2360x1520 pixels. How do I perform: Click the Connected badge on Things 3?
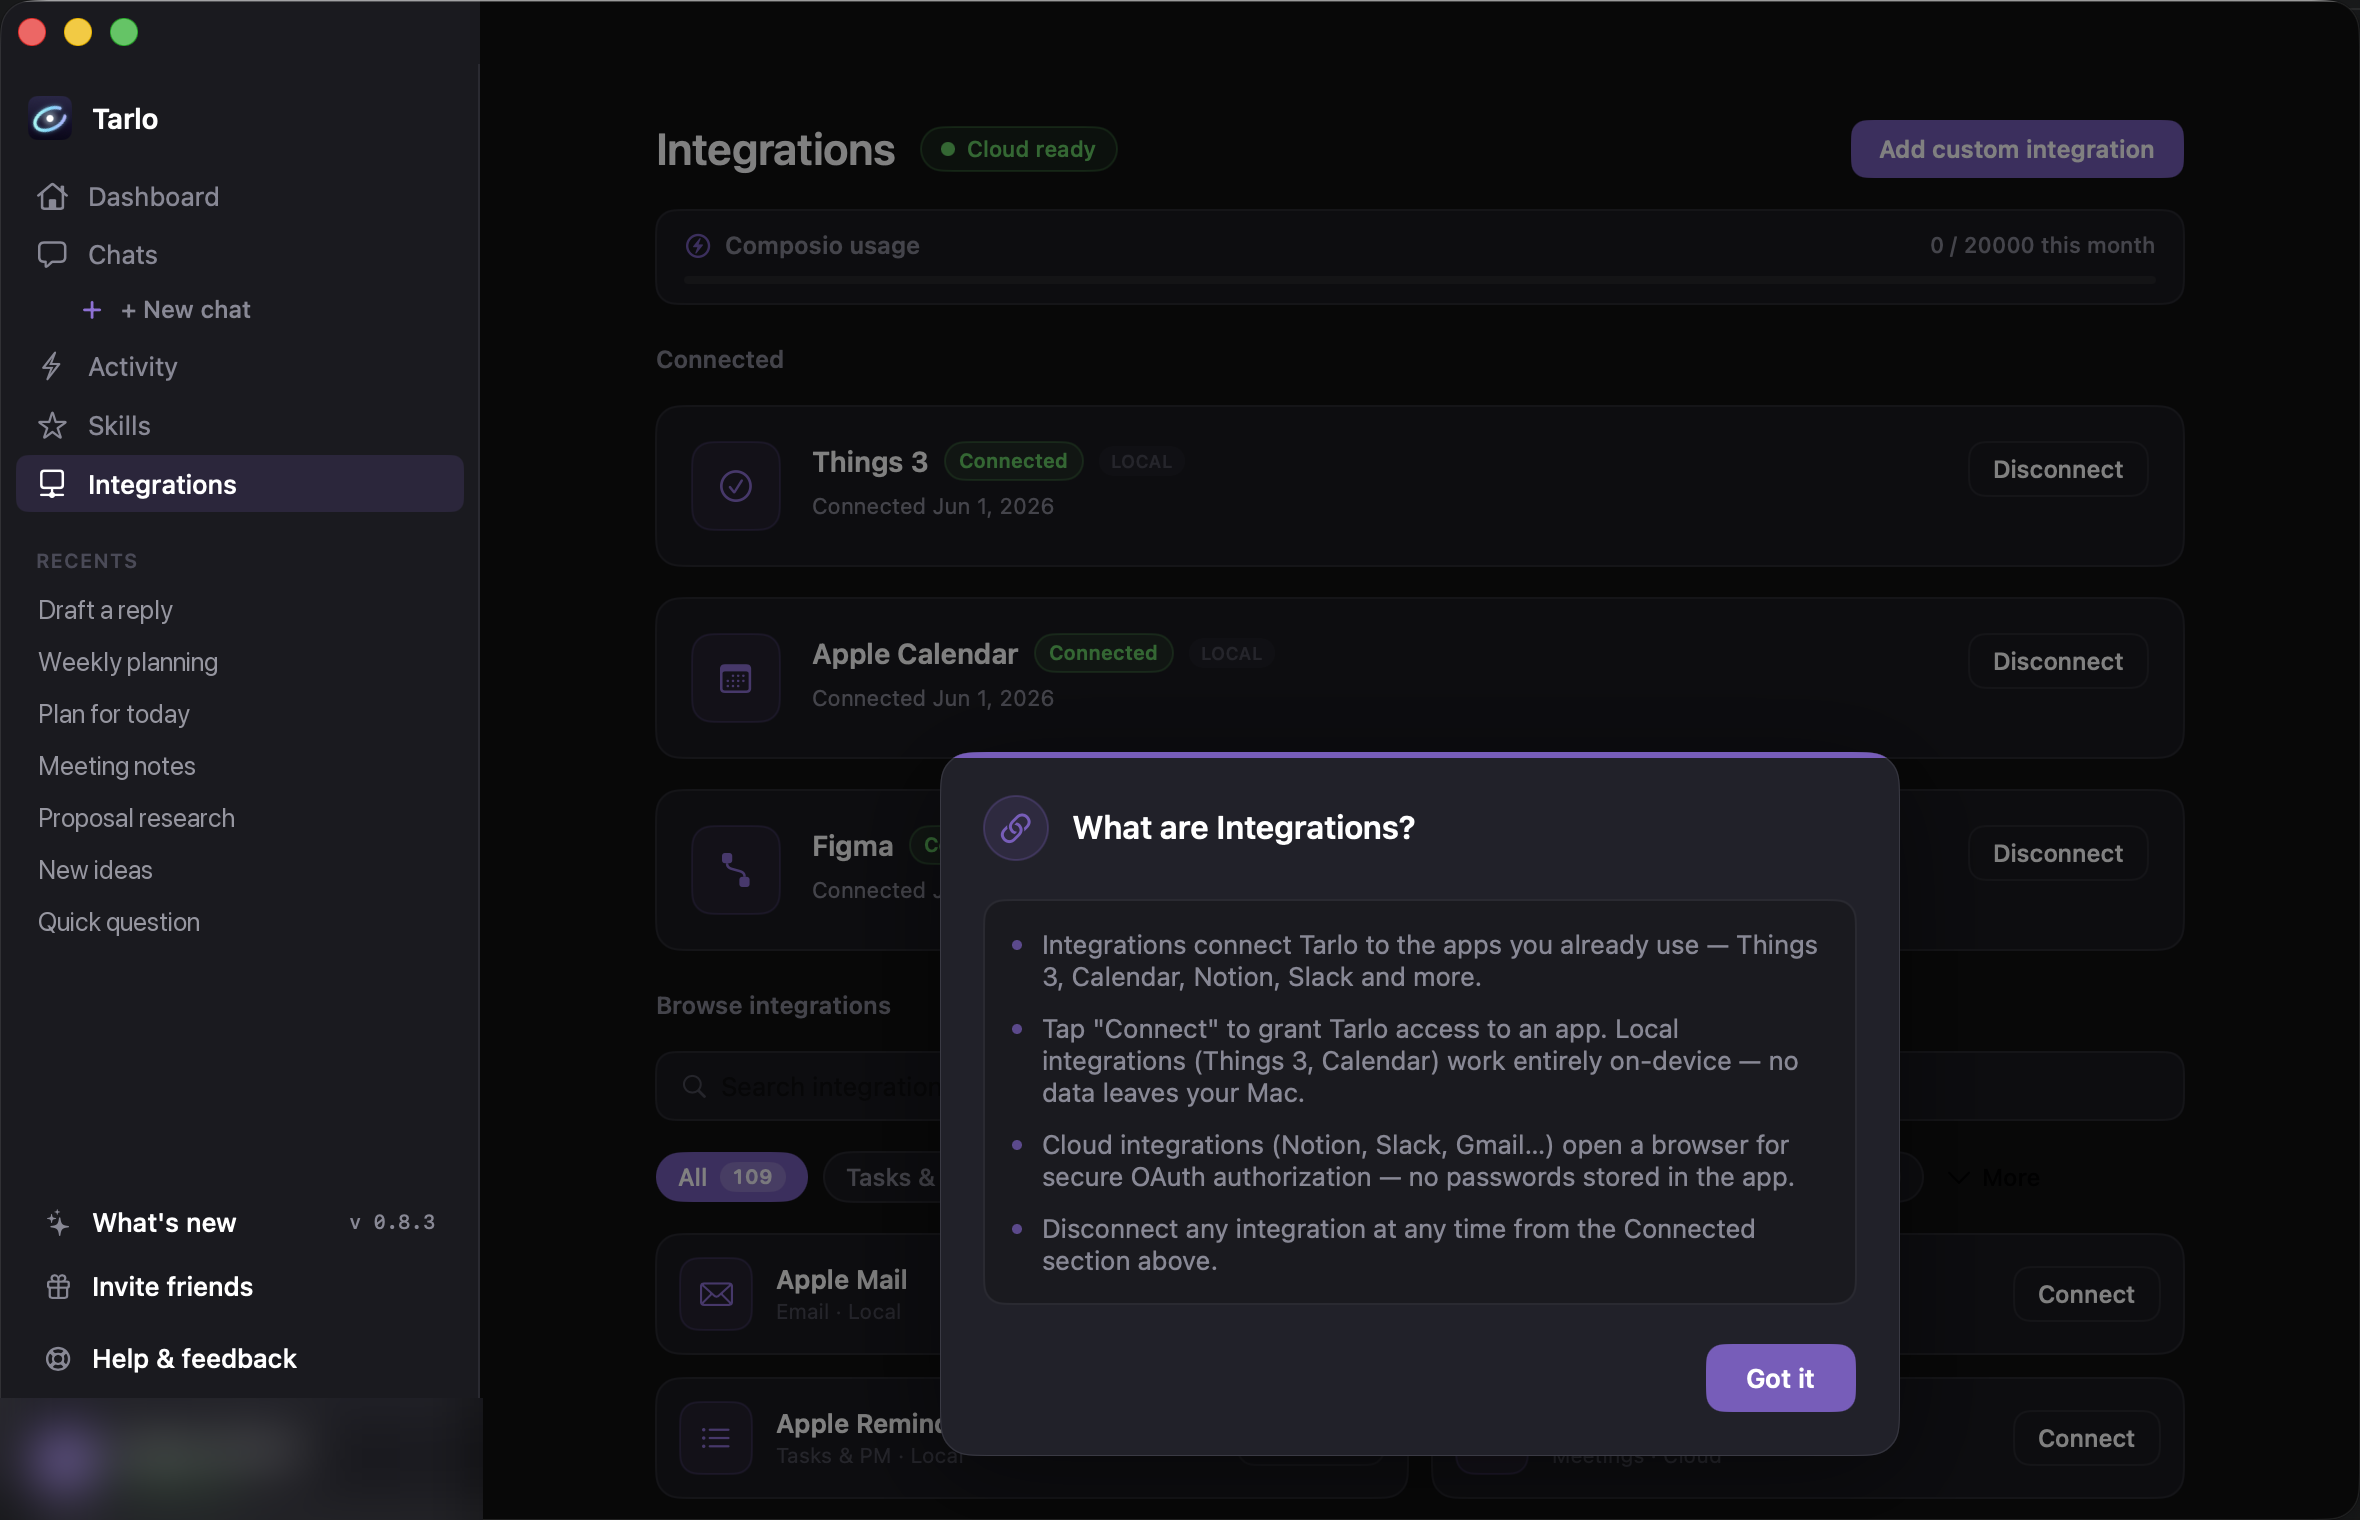[x=1013, y=461]
